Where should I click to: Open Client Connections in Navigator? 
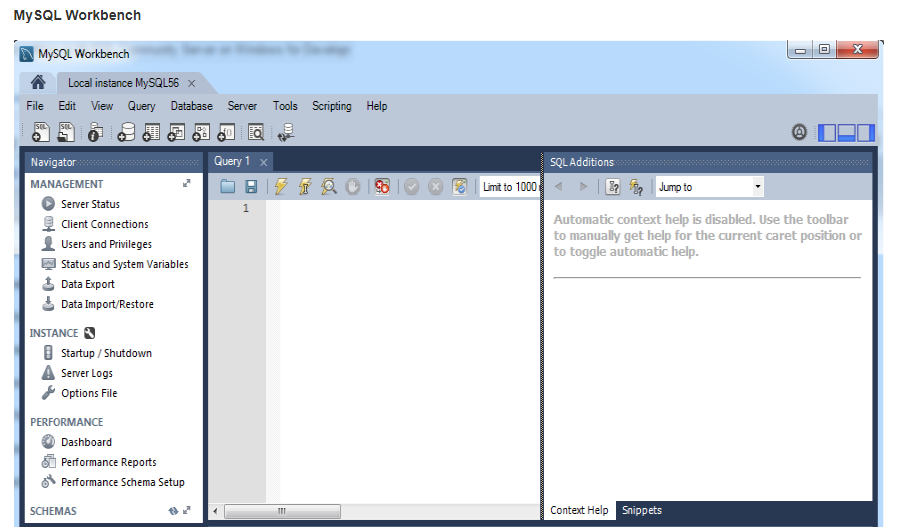tap(105, 224)
